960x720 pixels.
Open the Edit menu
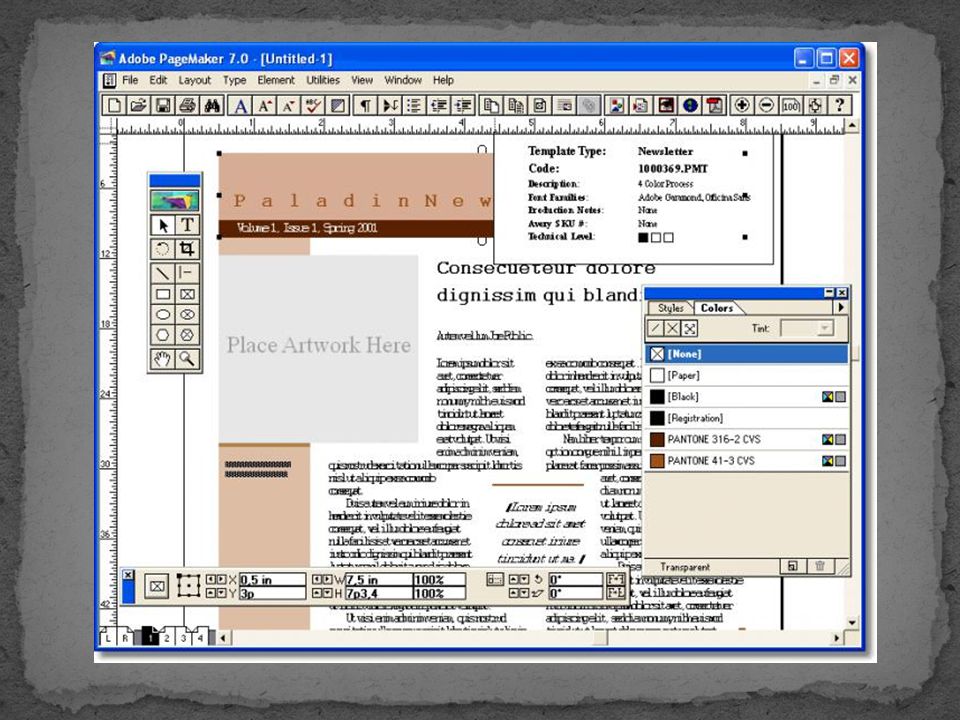[x=158, y=80]
